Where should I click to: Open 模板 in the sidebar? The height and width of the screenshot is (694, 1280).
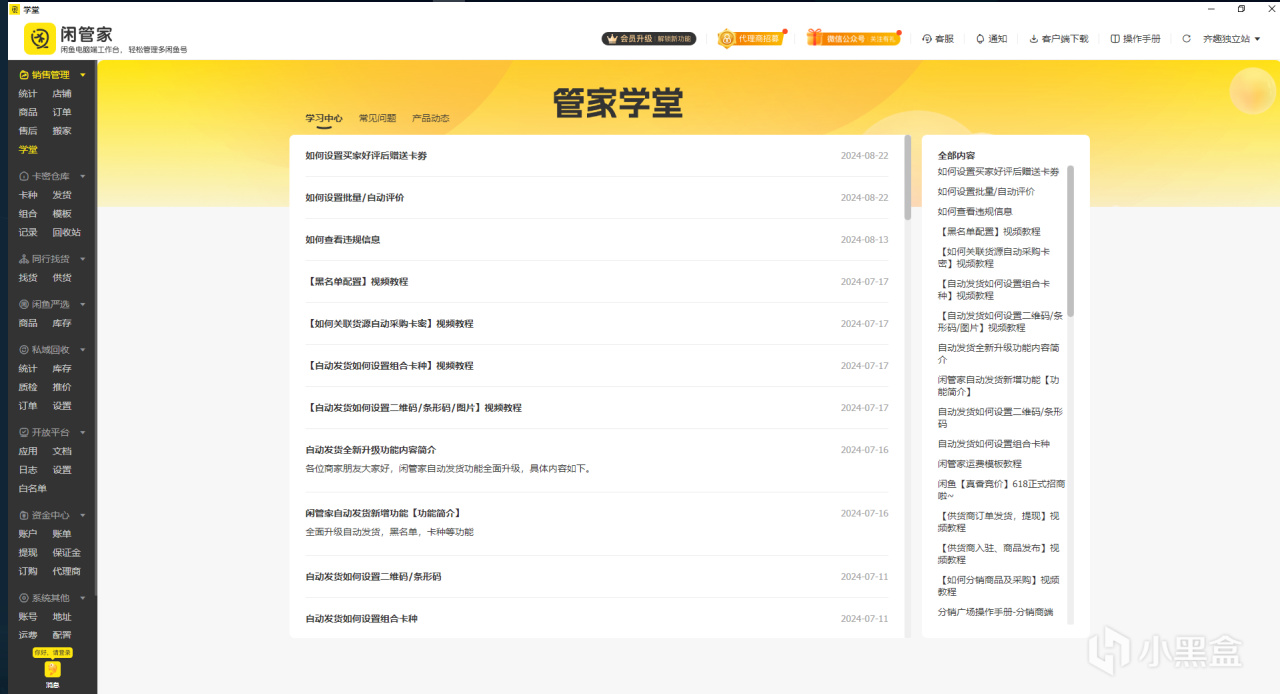click(62, 214)
